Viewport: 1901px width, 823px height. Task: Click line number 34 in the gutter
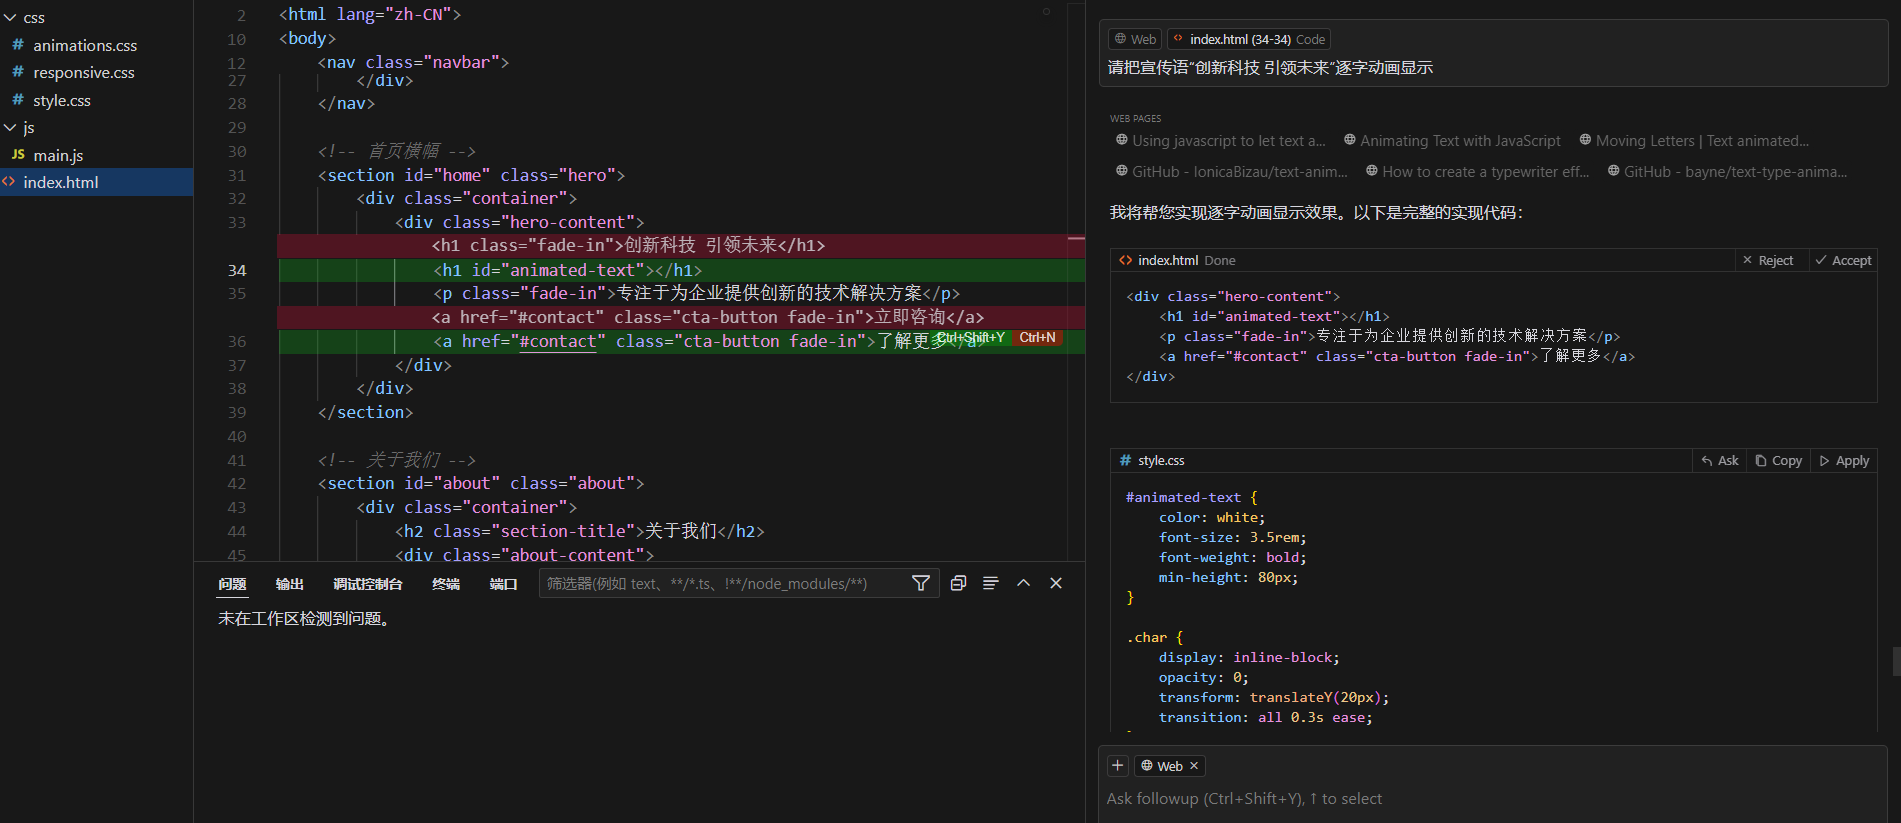point(237,270)
